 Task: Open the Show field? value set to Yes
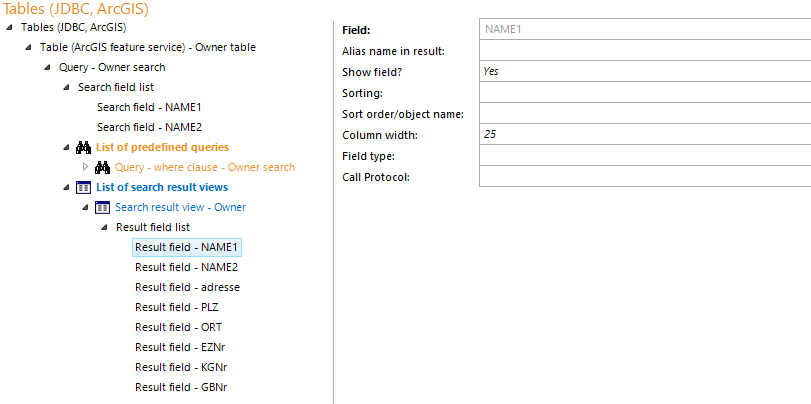(x=645, y=71)
